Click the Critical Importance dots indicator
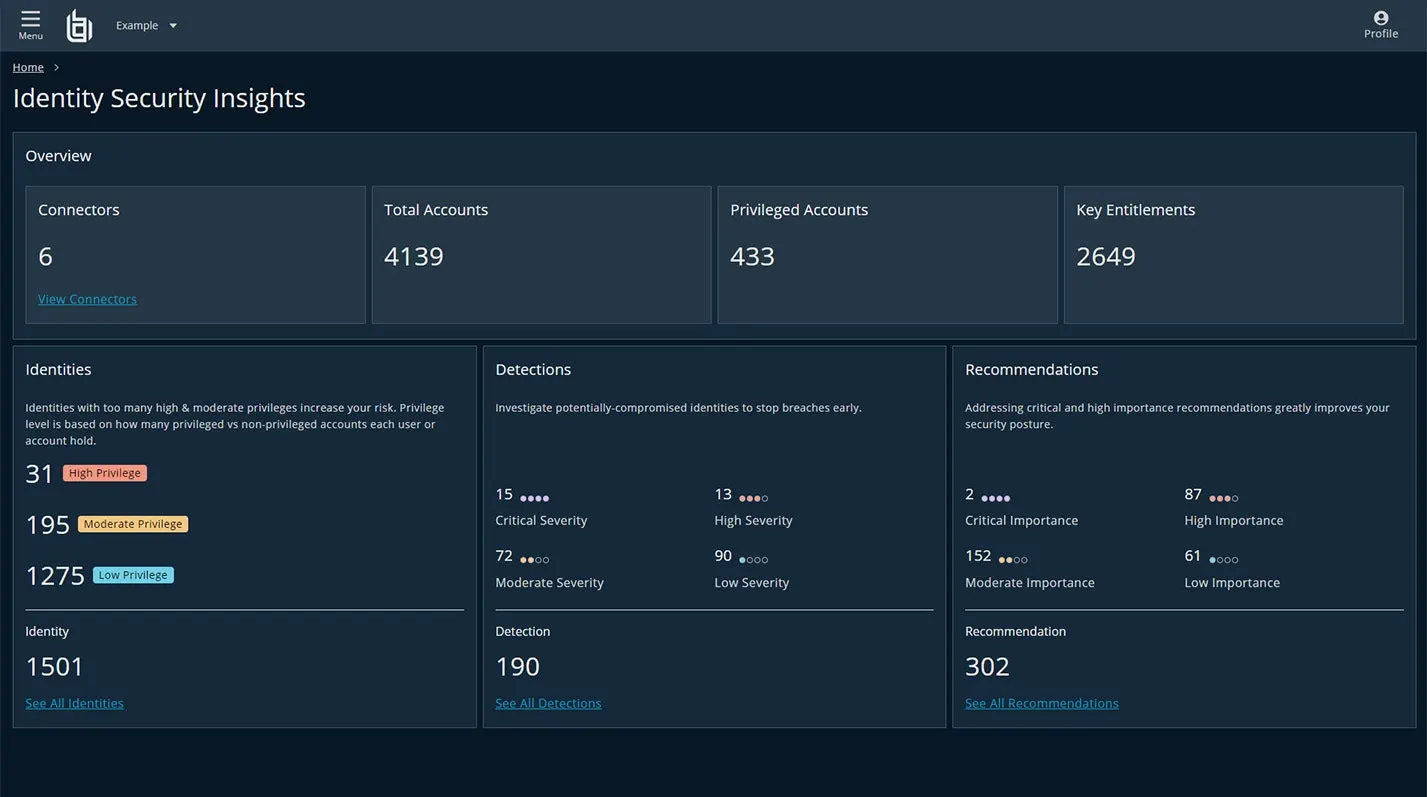Screen dimensions: 1427x797 [996, 498]
